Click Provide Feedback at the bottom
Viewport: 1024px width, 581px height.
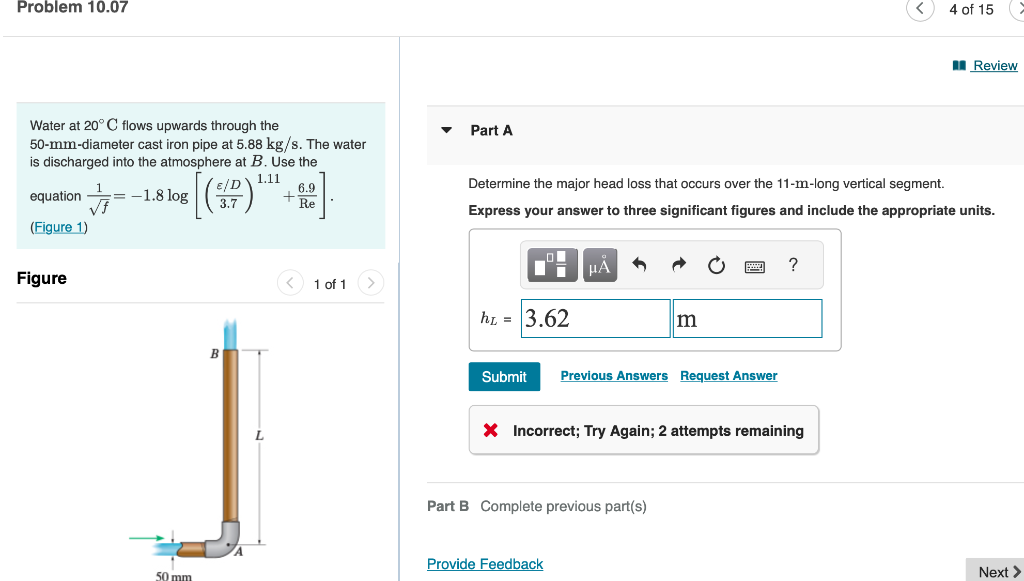tap(485, 563)
